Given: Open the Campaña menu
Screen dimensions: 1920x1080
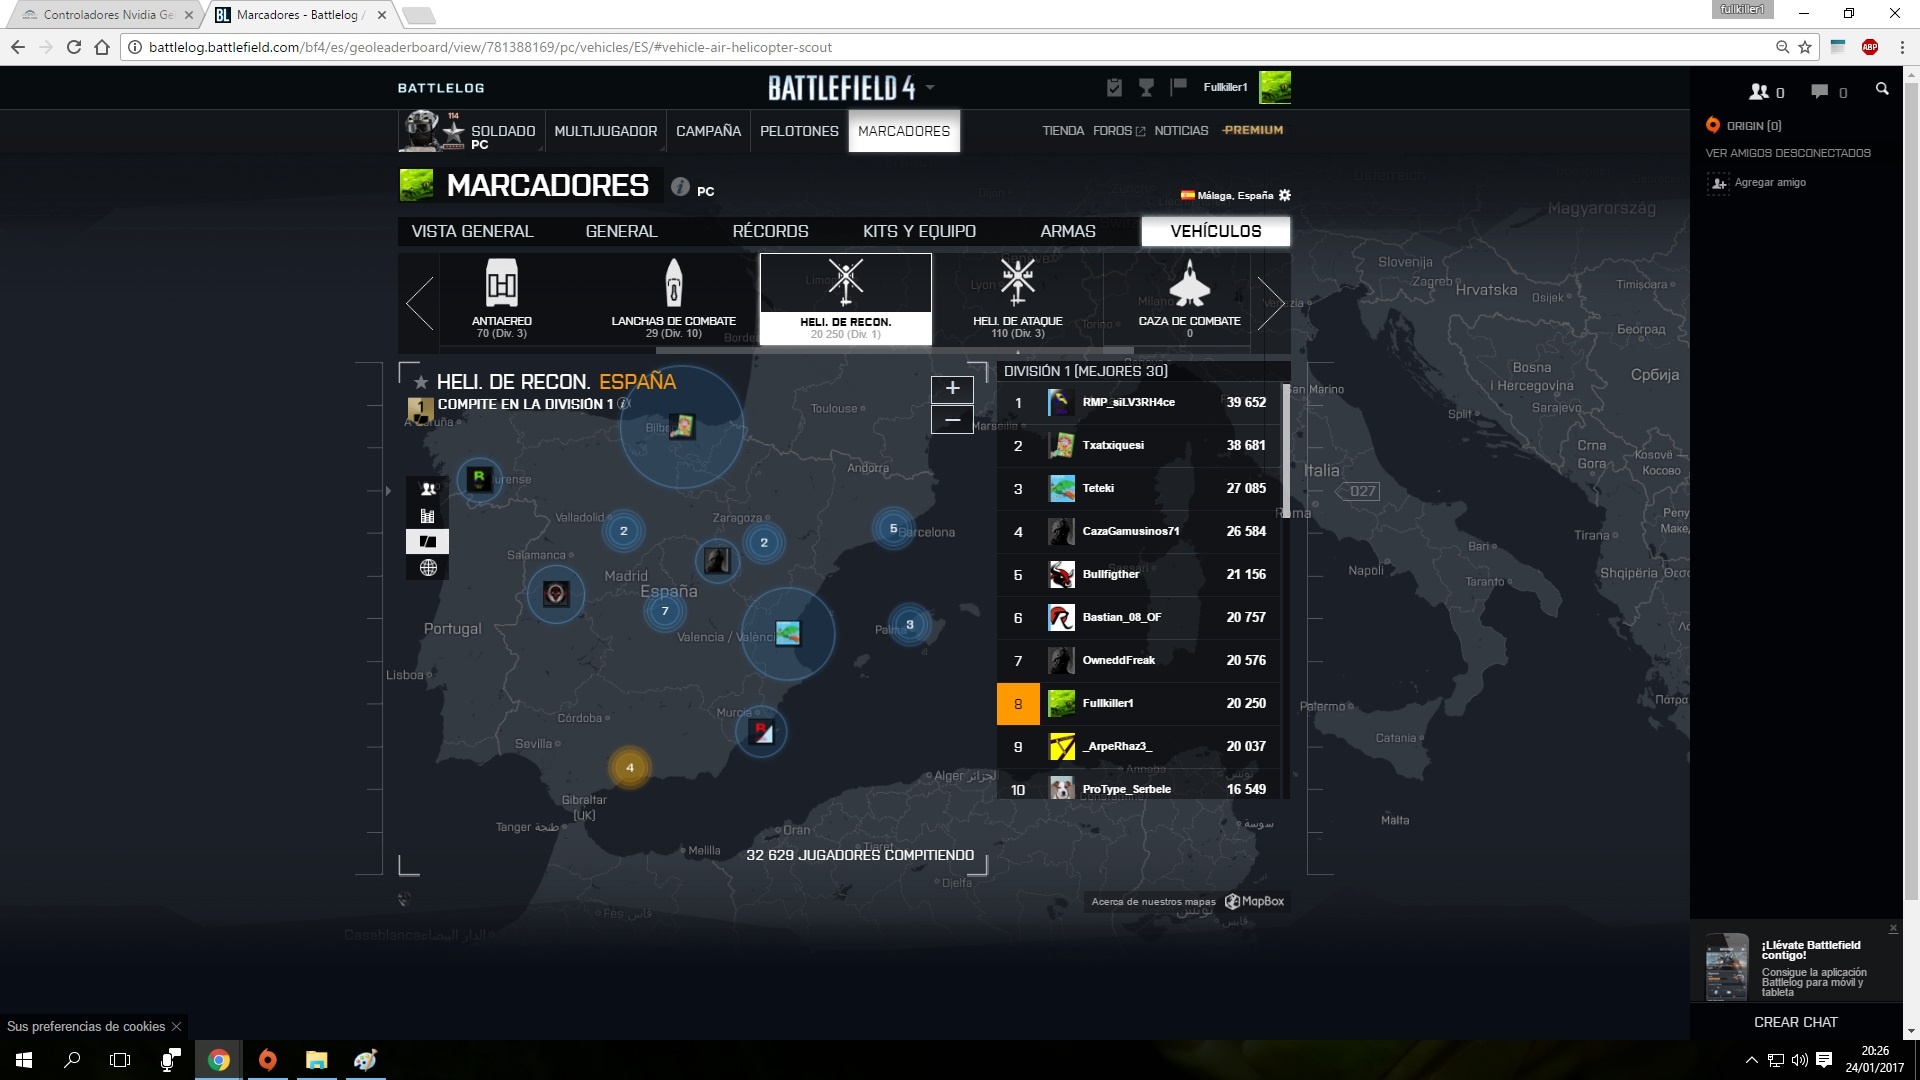Looking at the screenshot, I should point(708,131).
